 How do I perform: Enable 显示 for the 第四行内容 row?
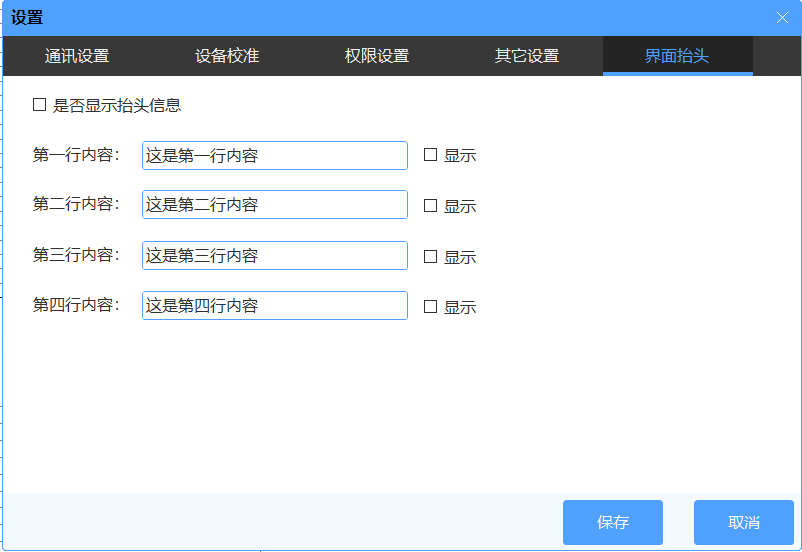pos(431,307)
